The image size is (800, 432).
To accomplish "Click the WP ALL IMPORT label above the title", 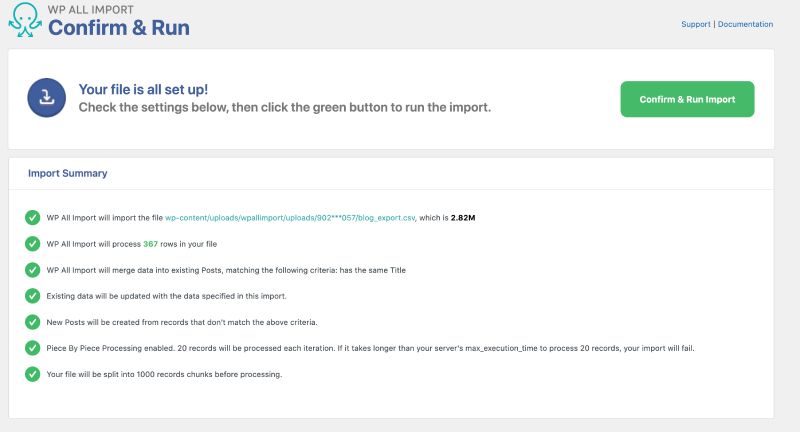I will [91, 10].
